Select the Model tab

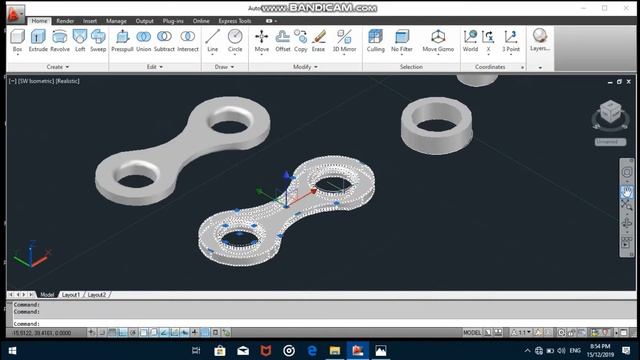(47, 295)
